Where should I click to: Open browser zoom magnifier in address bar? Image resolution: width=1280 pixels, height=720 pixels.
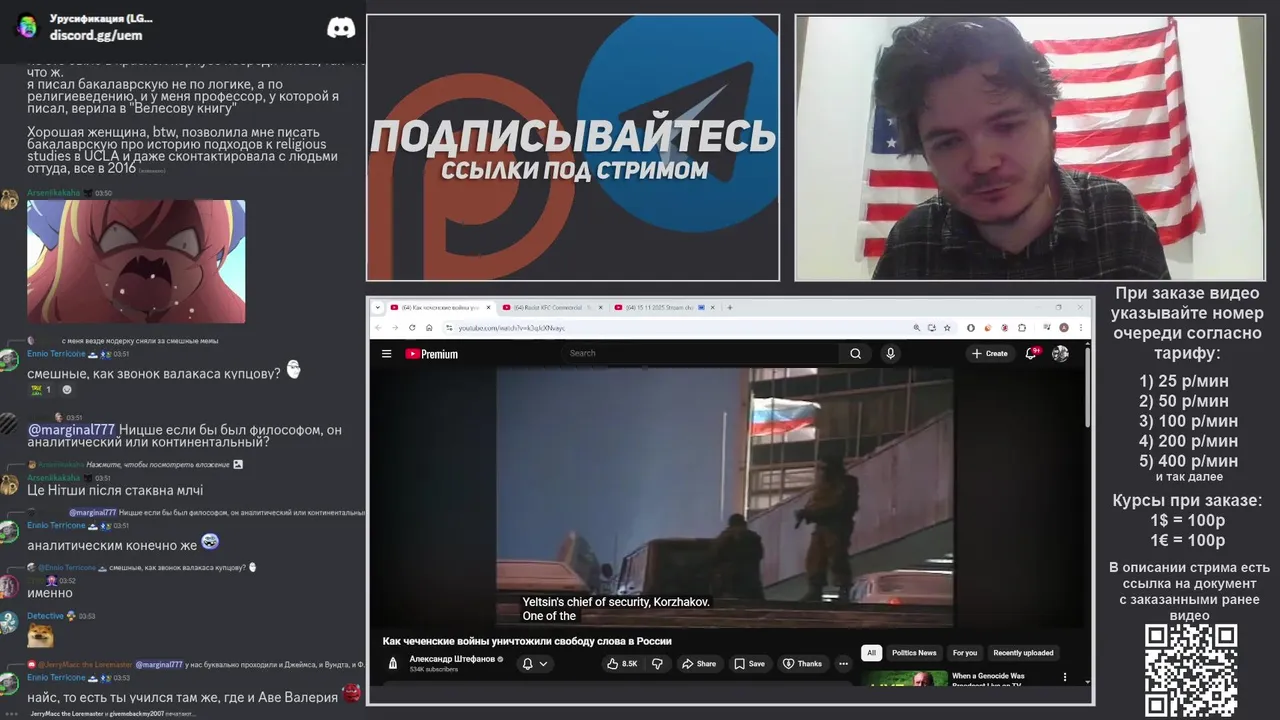click(916, 328)
